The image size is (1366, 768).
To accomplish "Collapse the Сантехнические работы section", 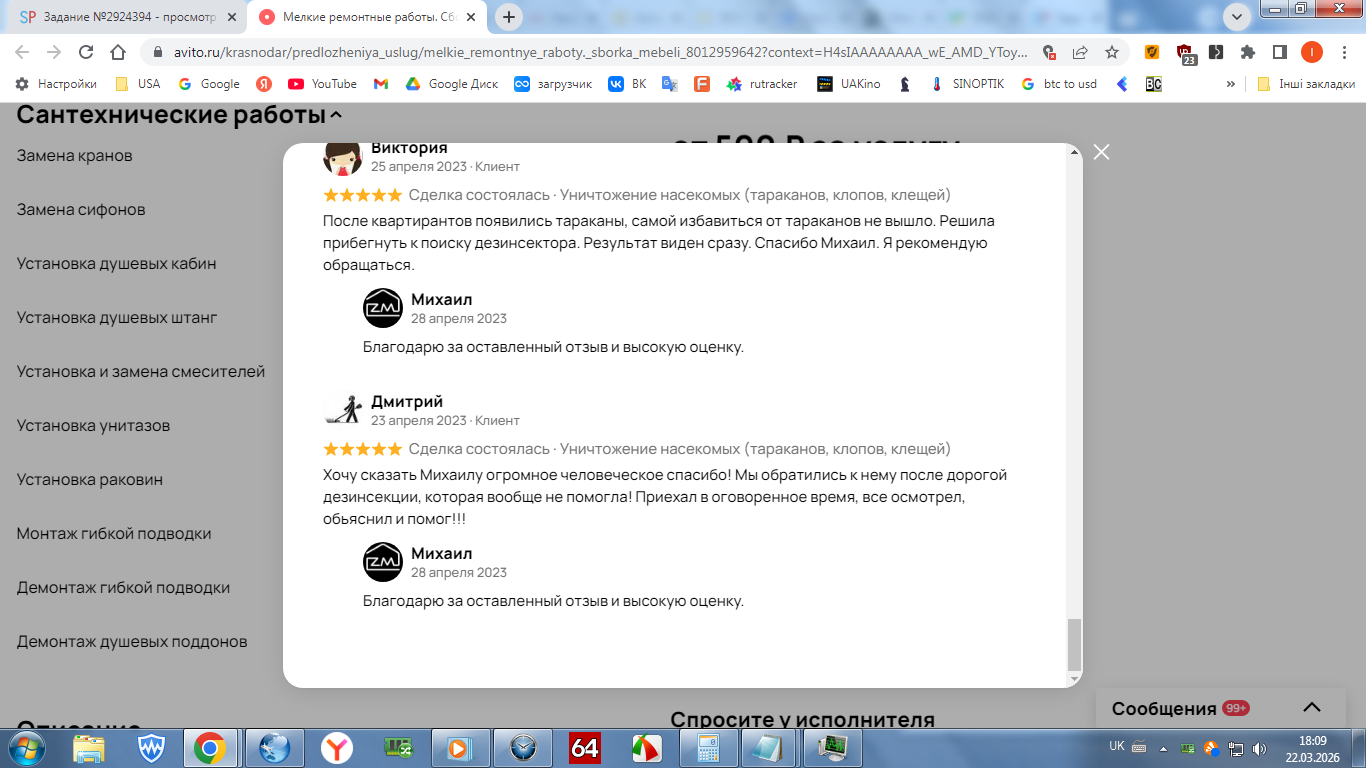I will point(336,116).
